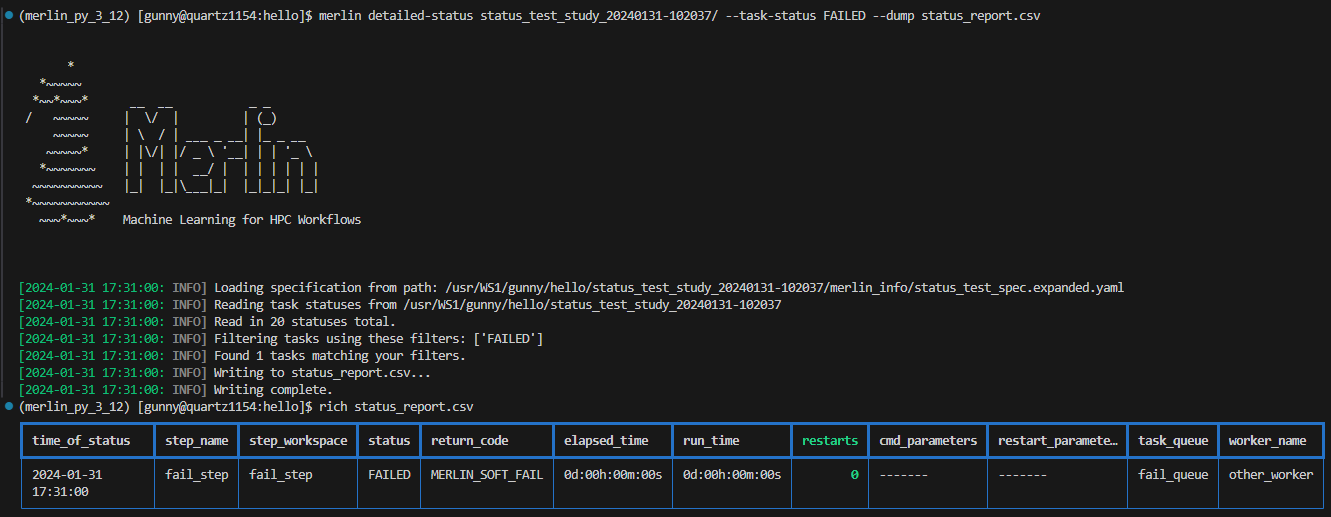Image resolution: width=1331 pixels, height=517 pixels.
Task: Click the 'step_workspace' column header
Action: 298,441
